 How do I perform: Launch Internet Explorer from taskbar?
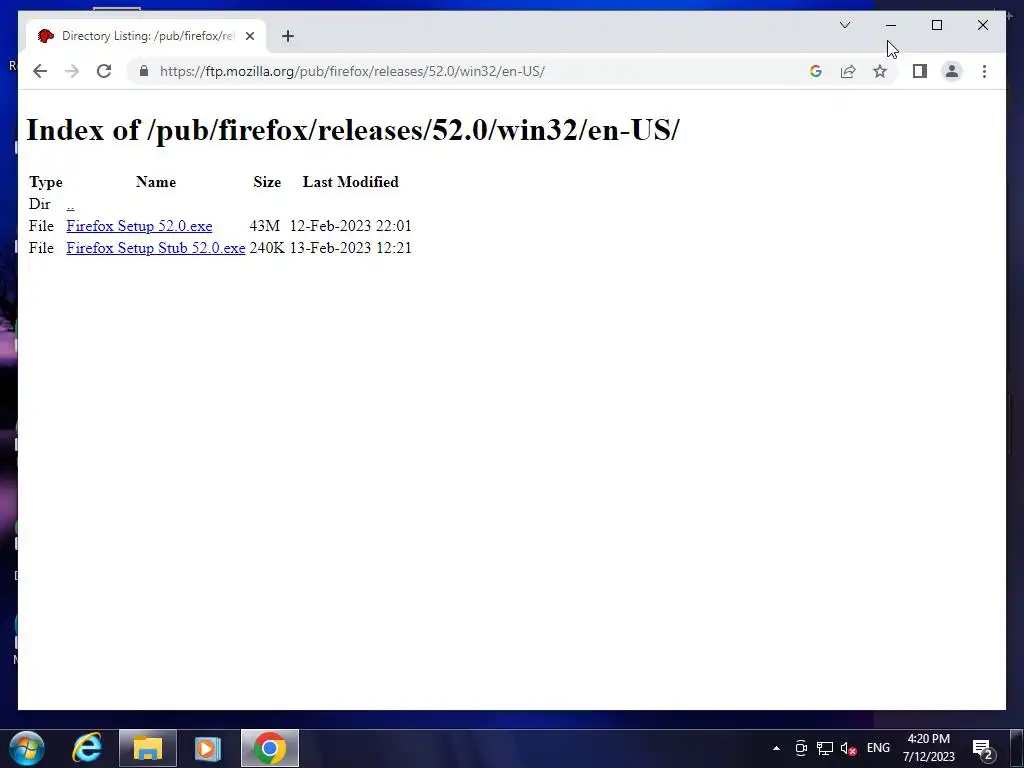[88, 748]
